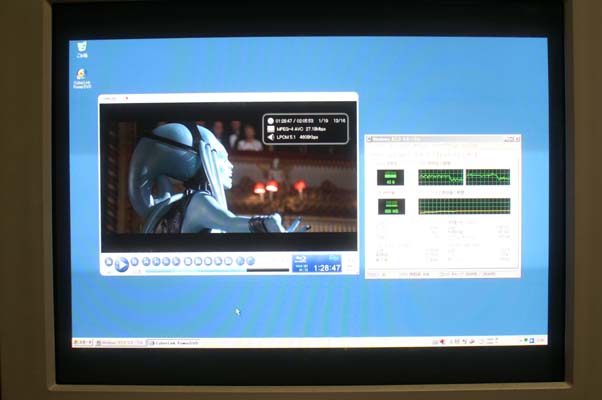Click the LPCM 5.1 audio line in the overlay
The width and height of the screenshot is (602, 400).
(297, 137)
